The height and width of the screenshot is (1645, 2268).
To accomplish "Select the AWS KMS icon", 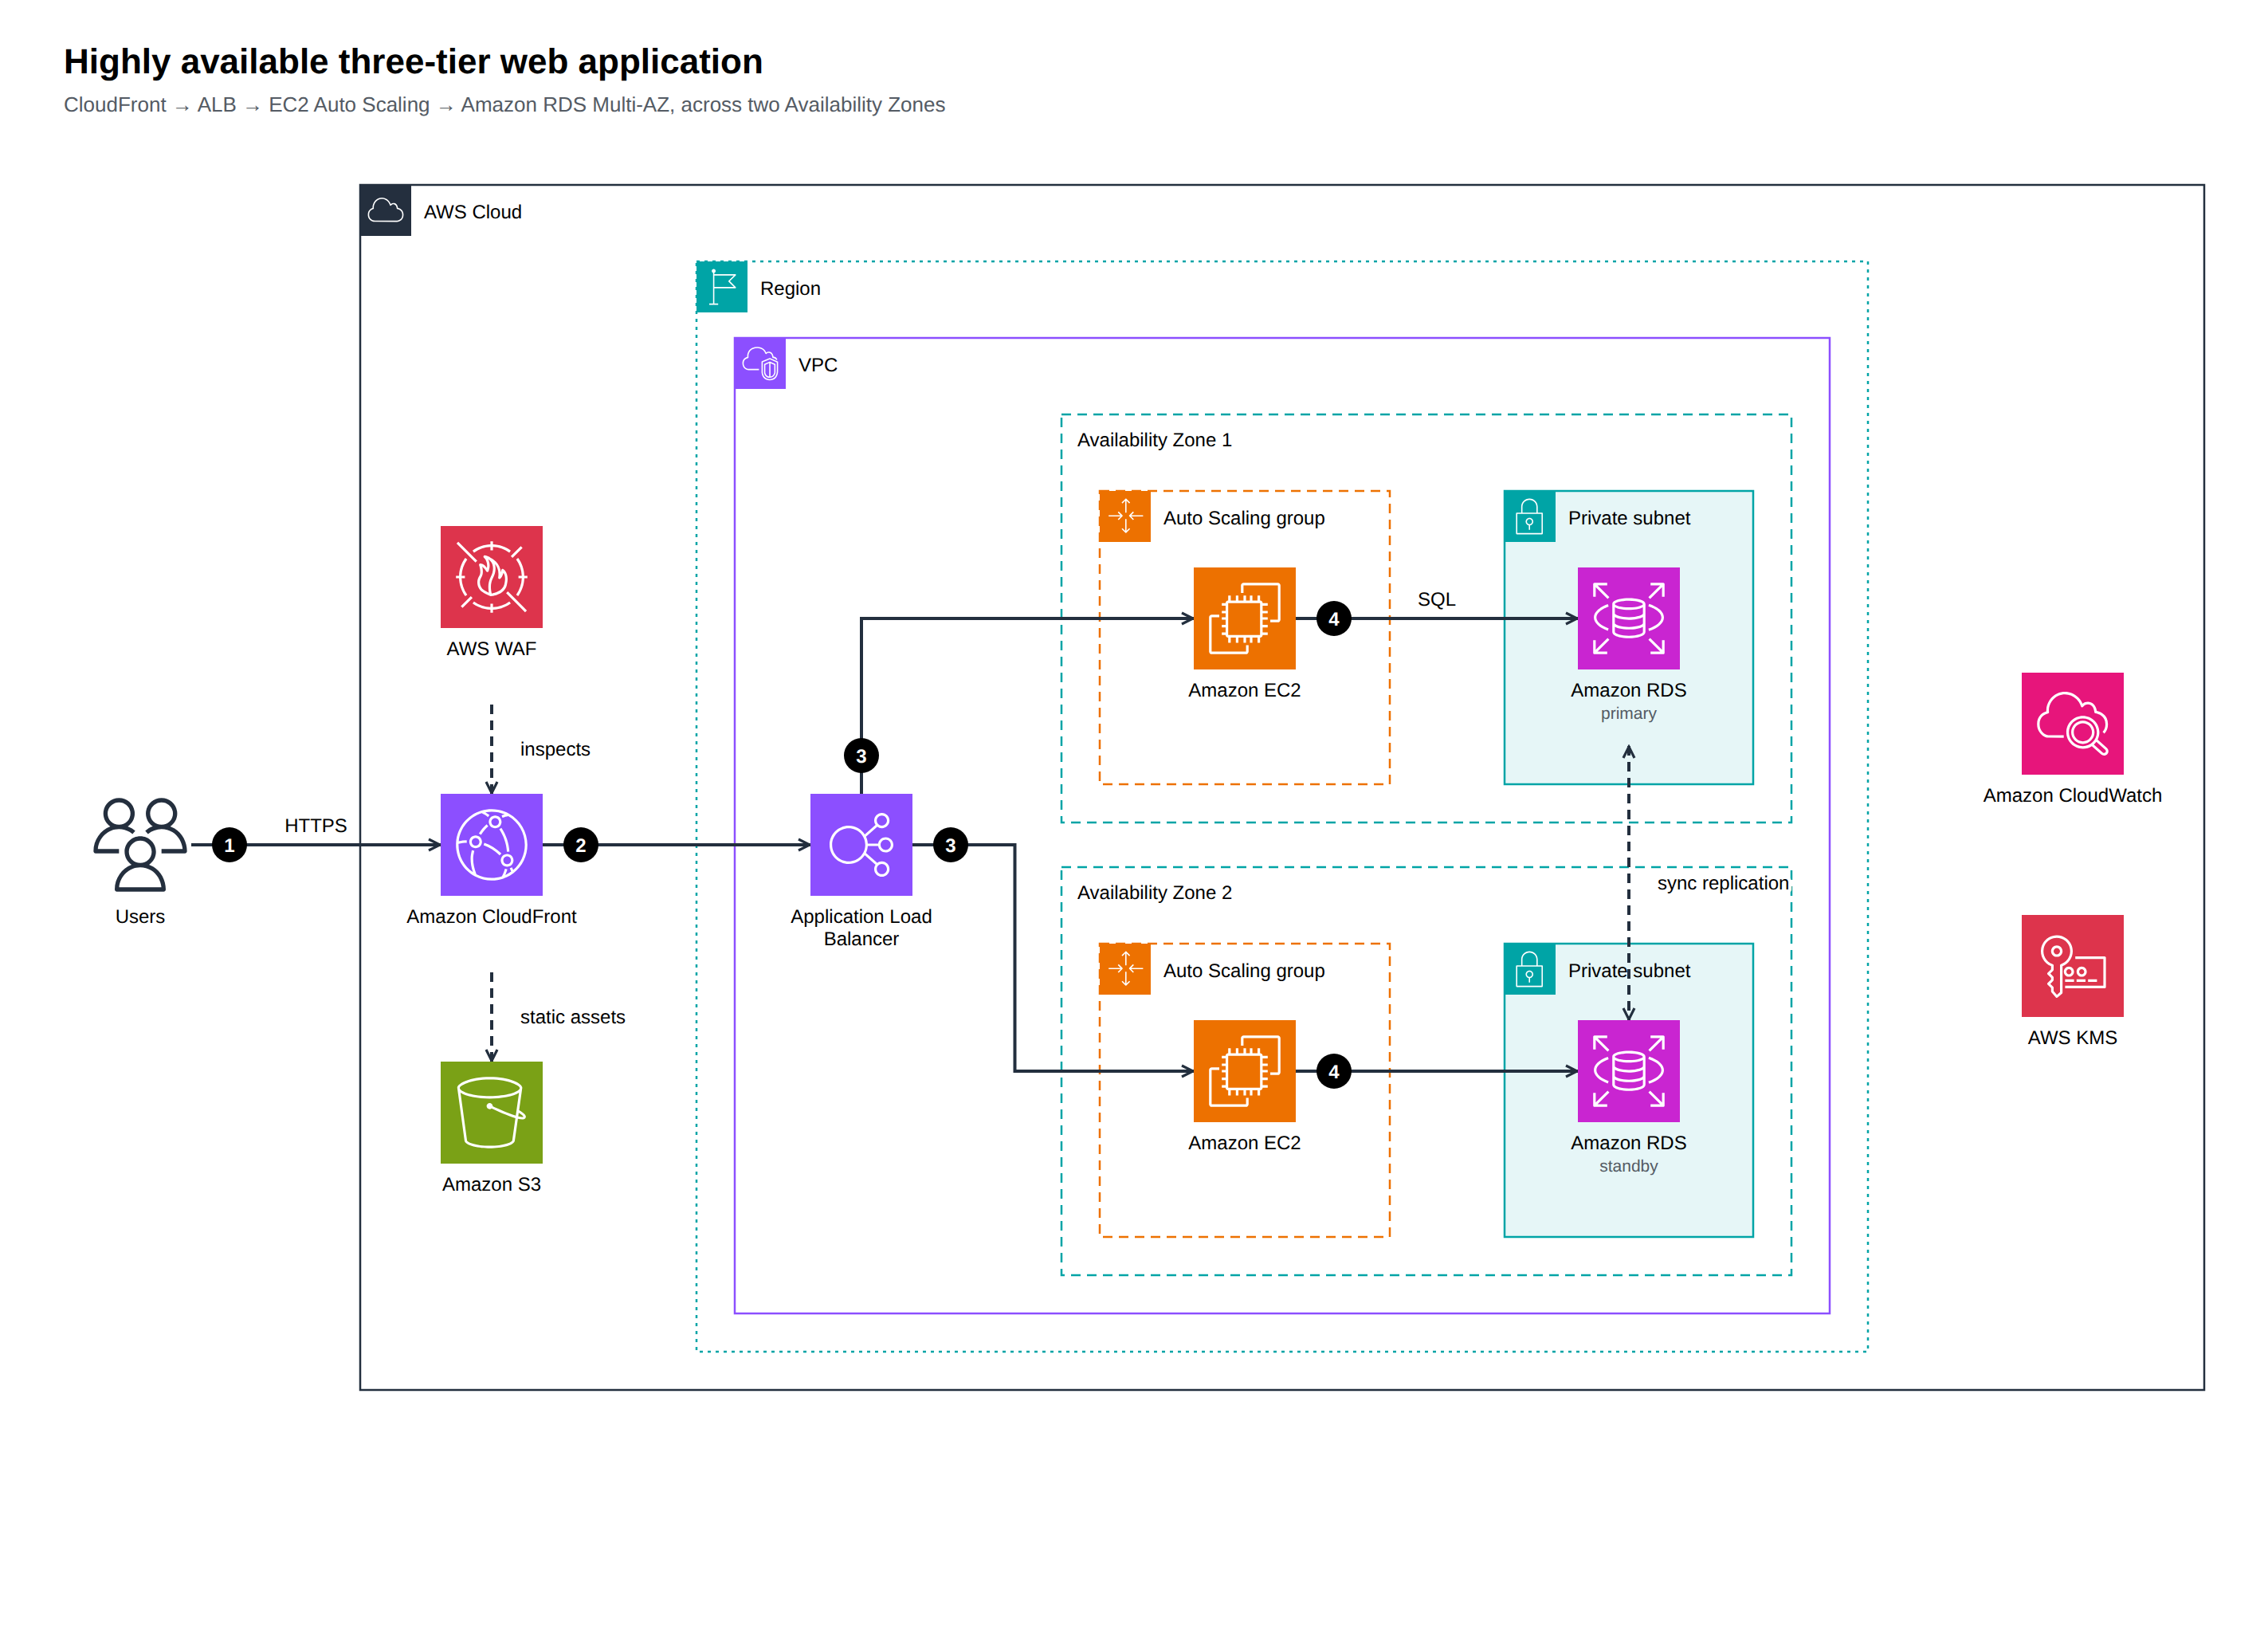I will [x=2072, y=966].
